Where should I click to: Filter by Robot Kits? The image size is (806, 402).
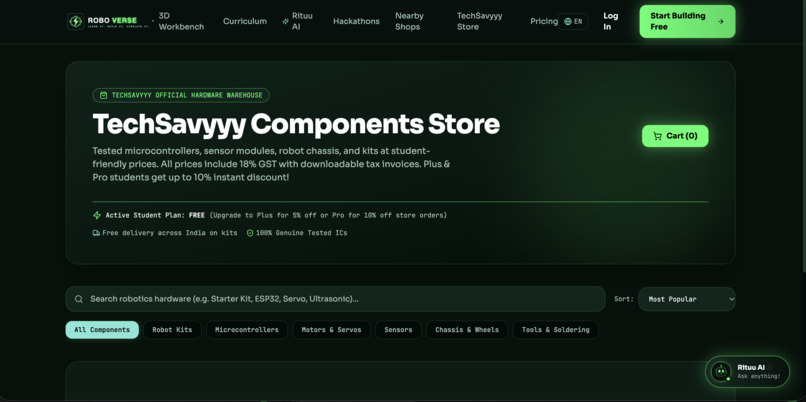click(x=172, y=330)
